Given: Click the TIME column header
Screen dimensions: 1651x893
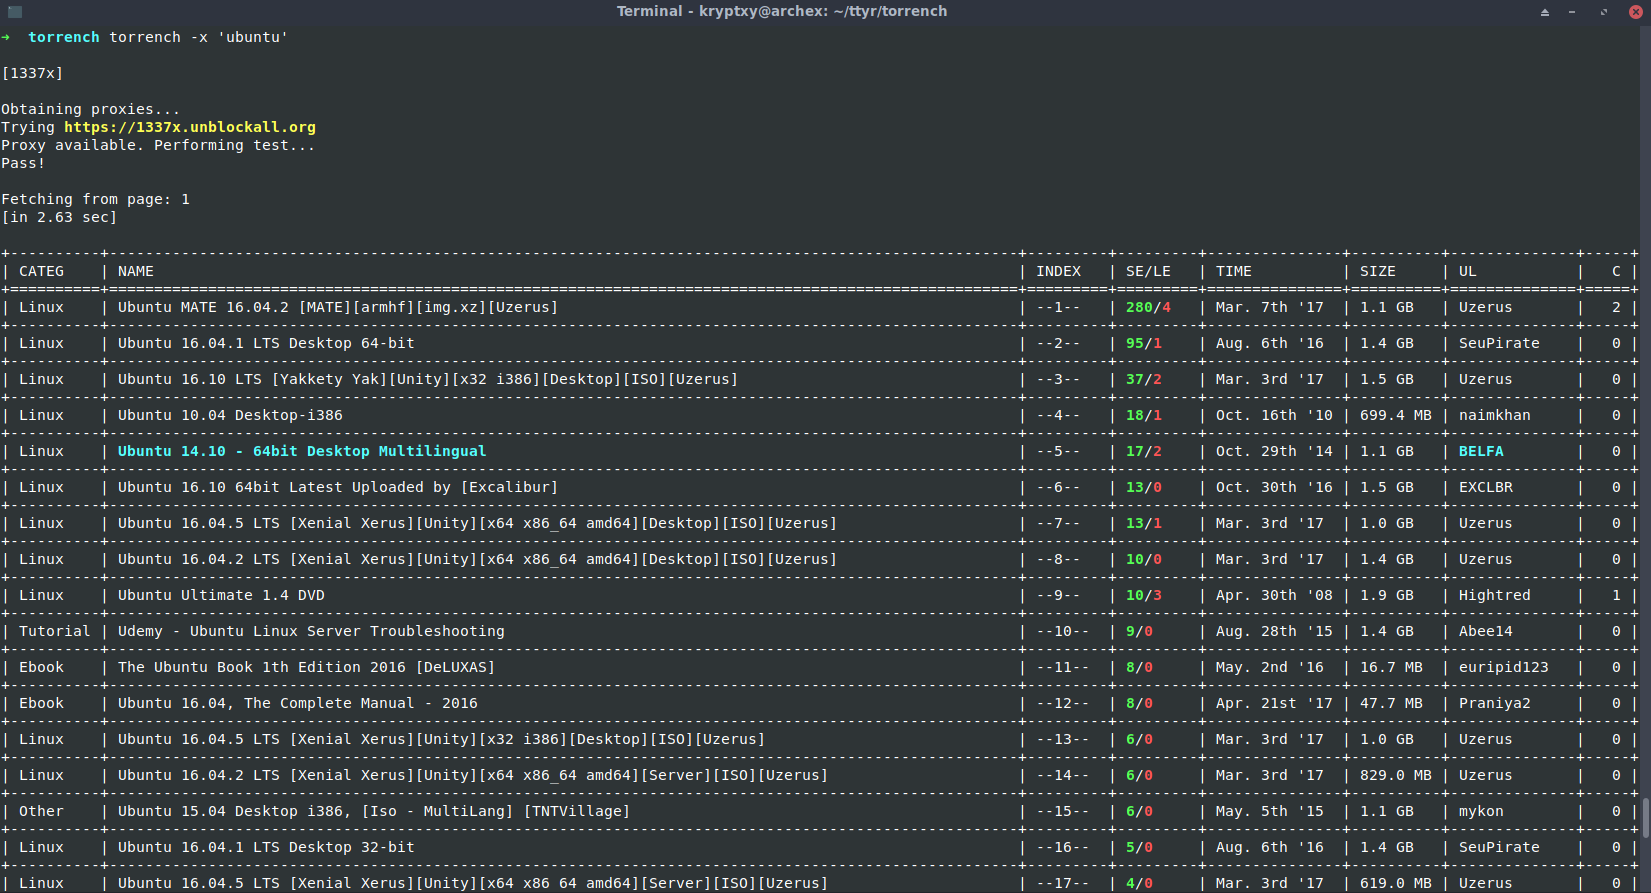Looking at the screenshot, I should click(1234, 271).
